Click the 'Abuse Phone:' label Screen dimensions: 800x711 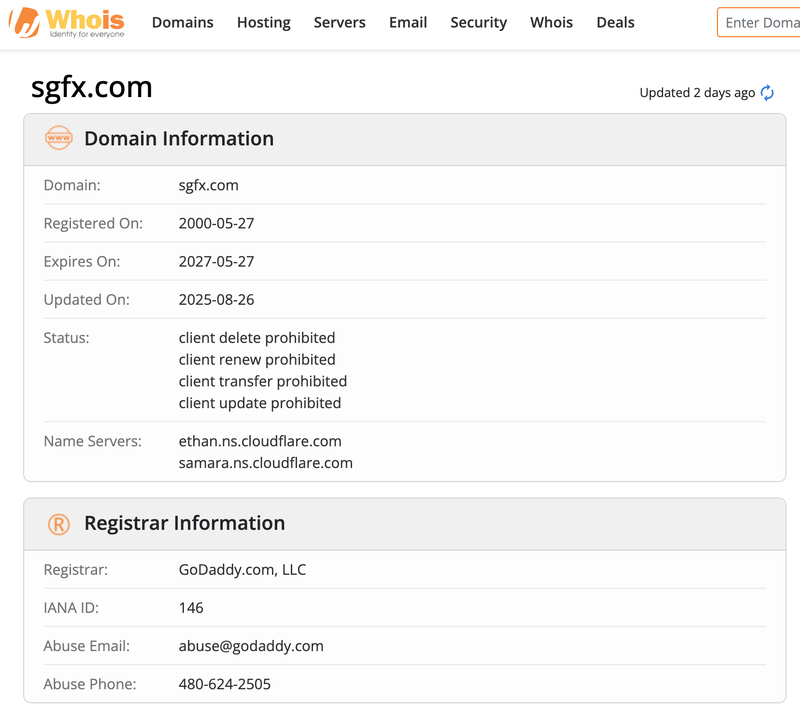90,684
